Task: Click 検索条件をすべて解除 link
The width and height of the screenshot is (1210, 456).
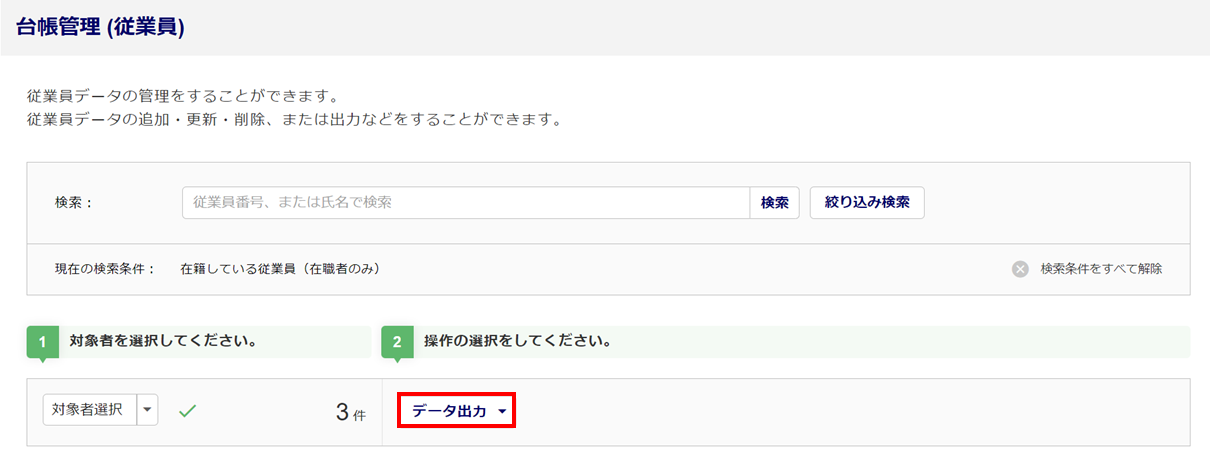Action: tap(1102, 269)
